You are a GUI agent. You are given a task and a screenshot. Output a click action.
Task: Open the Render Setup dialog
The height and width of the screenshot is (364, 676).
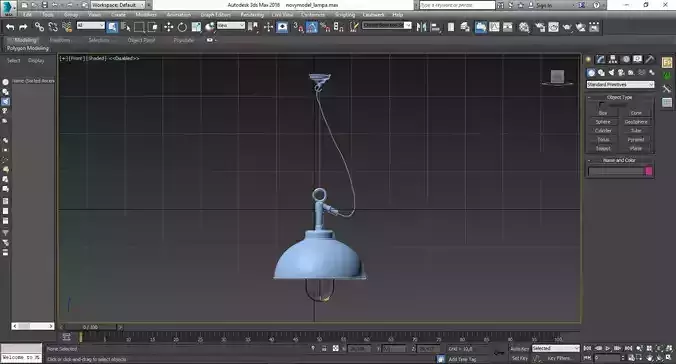(x=540, y=27)
